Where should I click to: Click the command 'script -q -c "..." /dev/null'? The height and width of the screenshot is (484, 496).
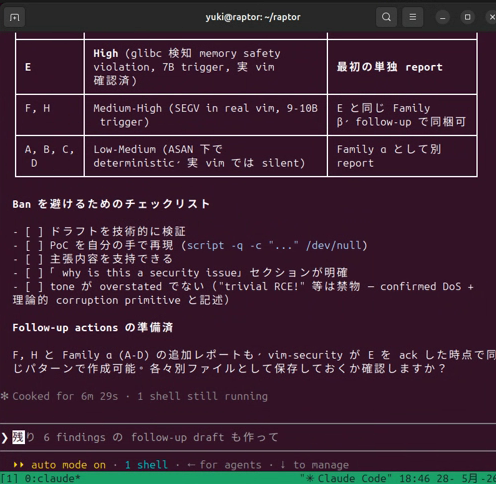(x=274, y=245)
